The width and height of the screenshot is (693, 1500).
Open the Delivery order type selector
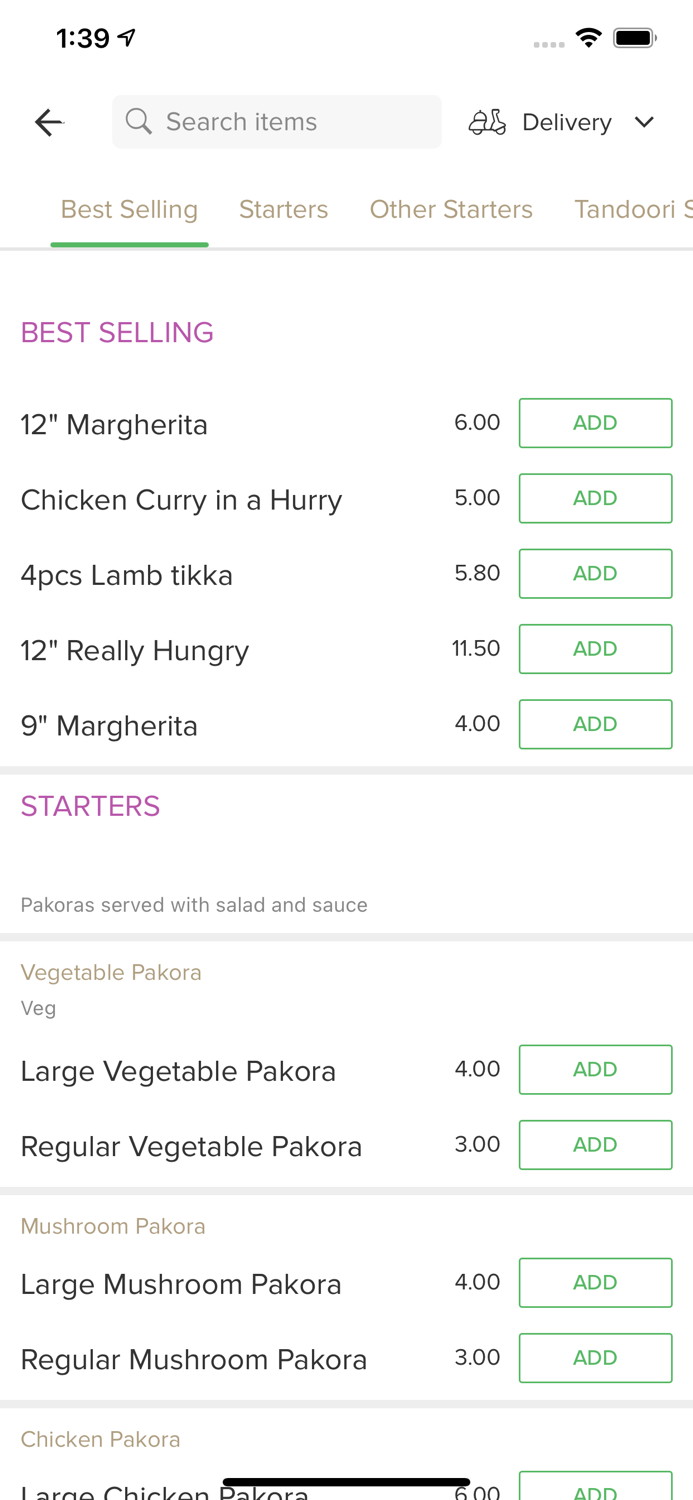tap(566, 122)
